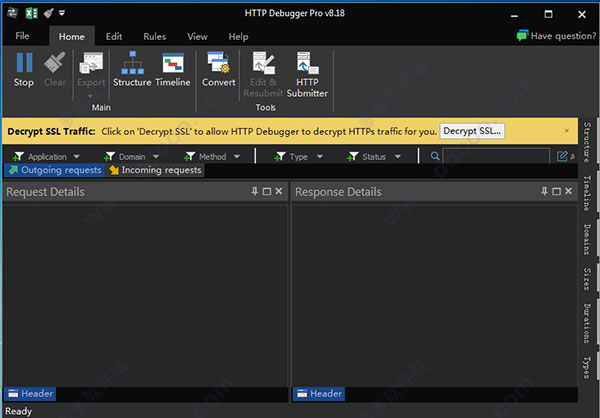Open the quick-access toolbar customize arrow
Image resolution: width=600 pixels, height=418 pixels.
pyautogui.click(x=62, y=13)
